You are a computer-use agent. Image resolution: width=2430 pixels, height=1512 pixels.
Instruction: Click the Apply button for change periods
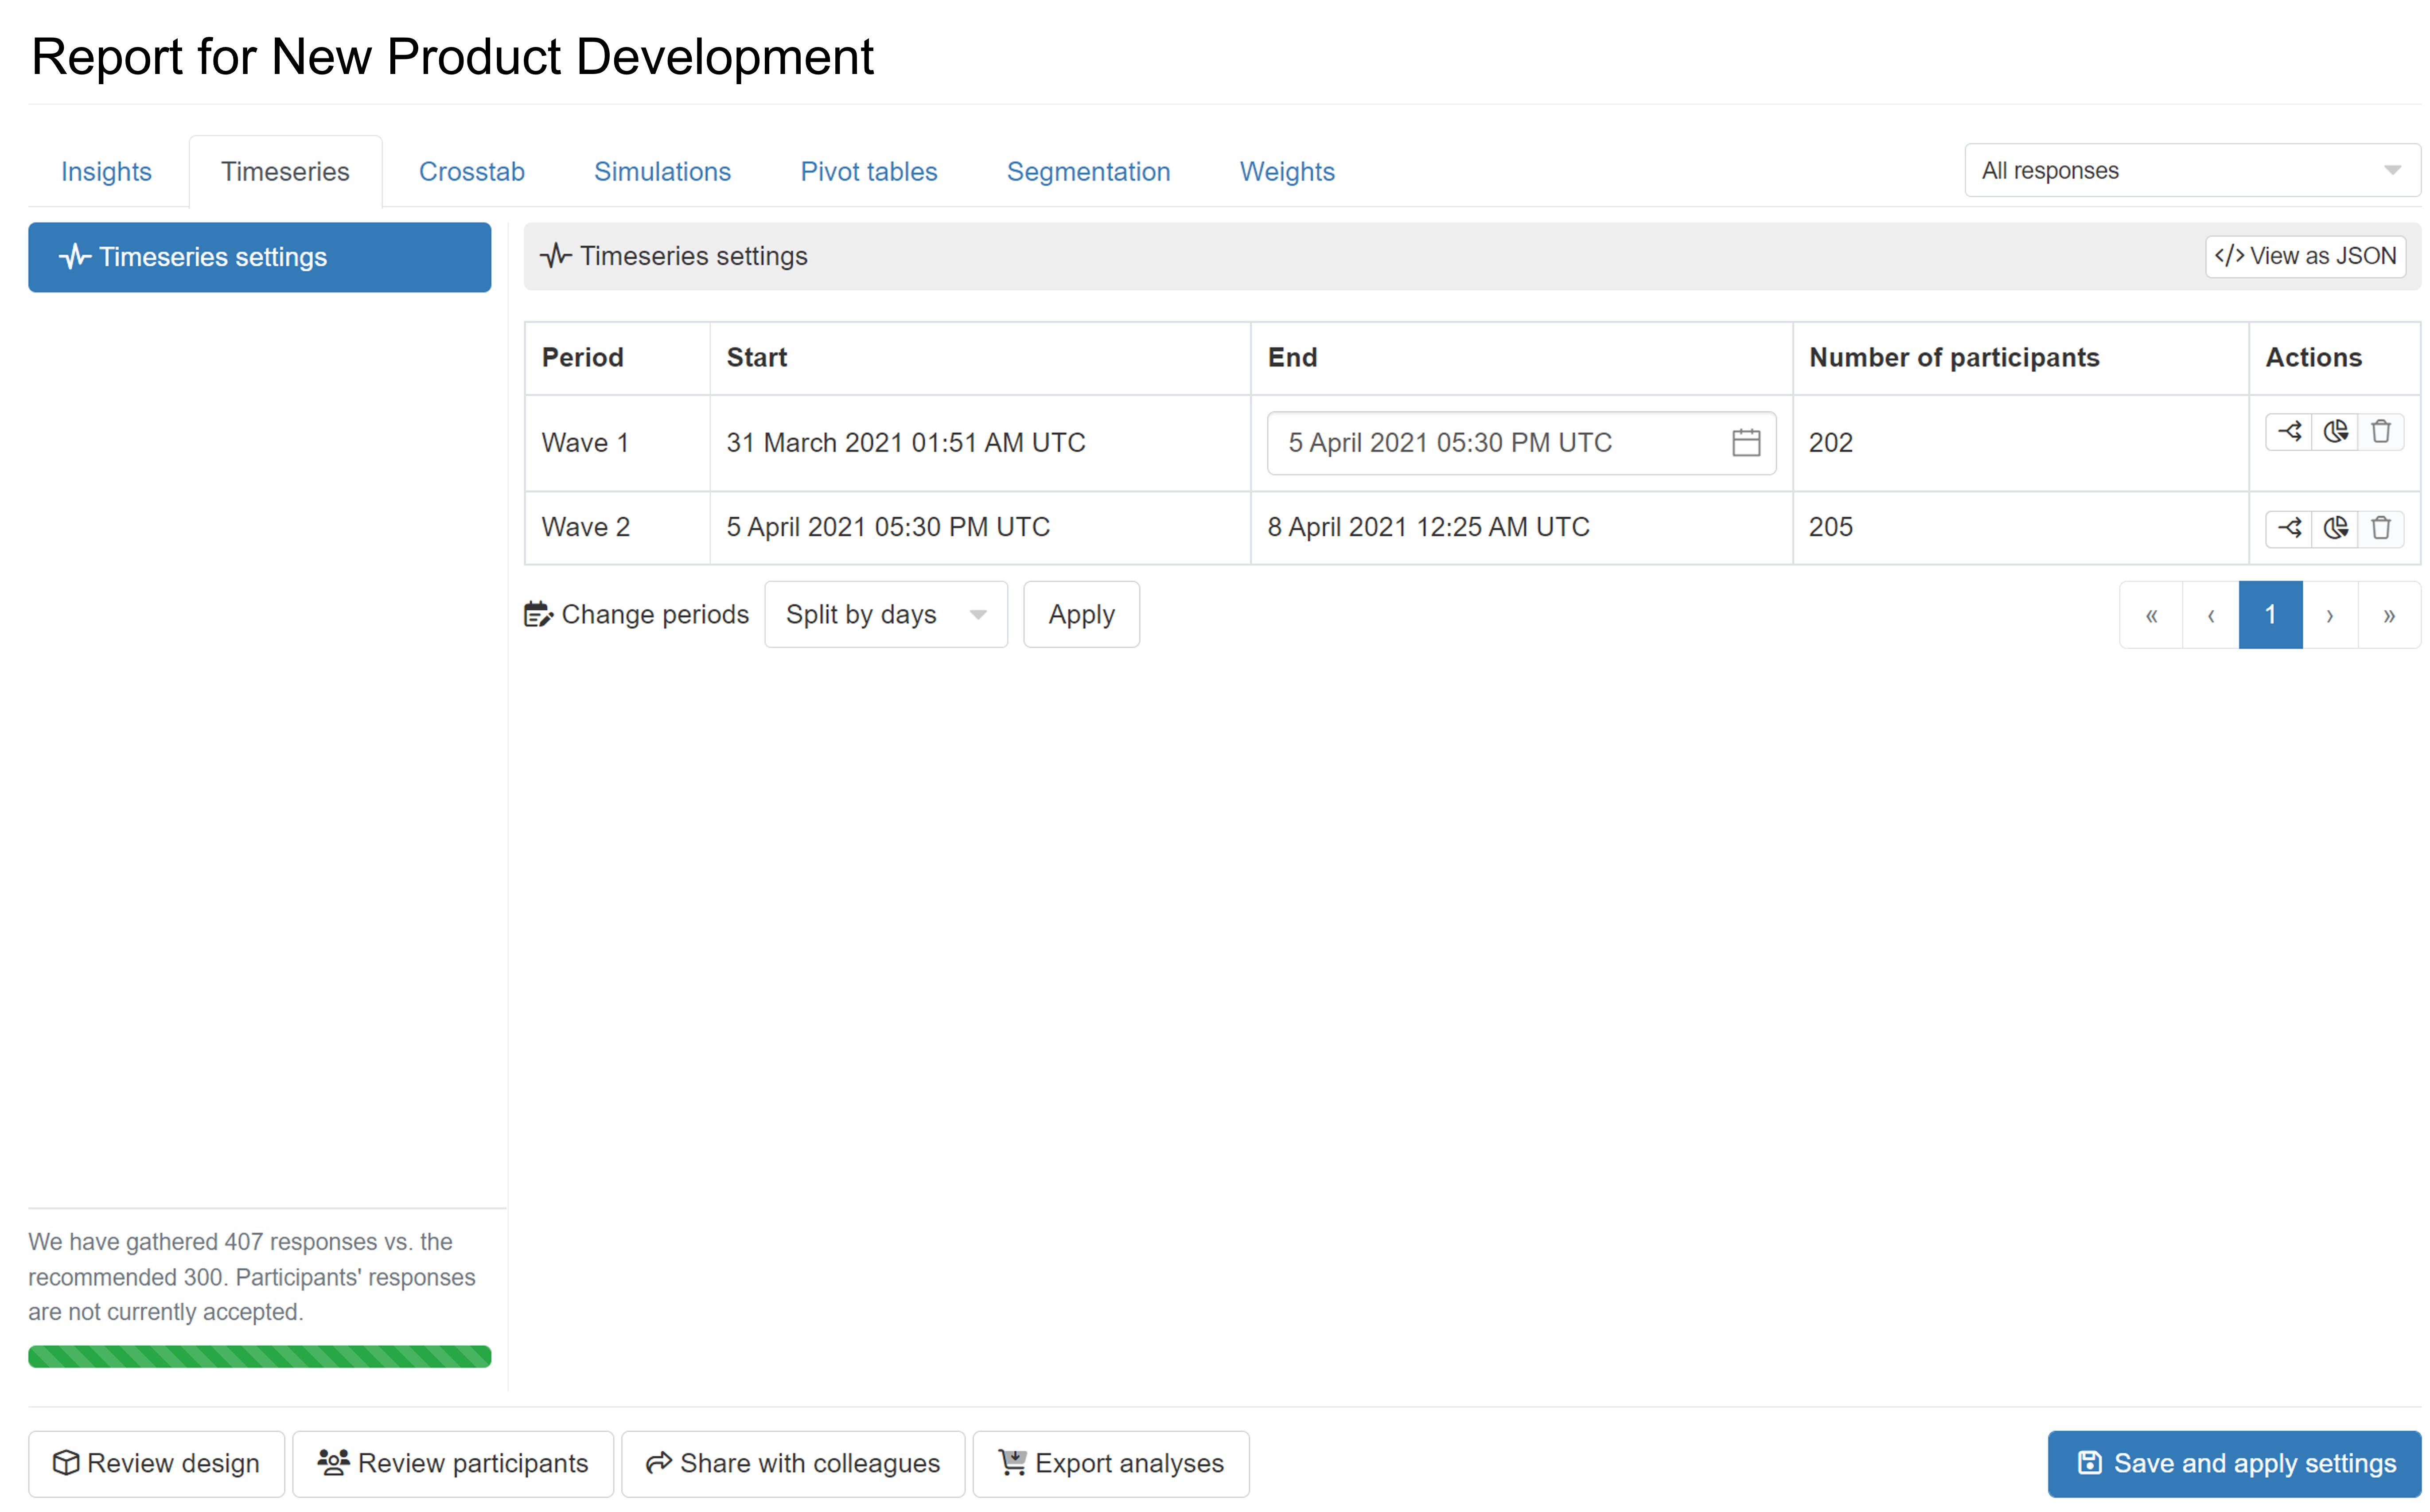coord(1081,614)
